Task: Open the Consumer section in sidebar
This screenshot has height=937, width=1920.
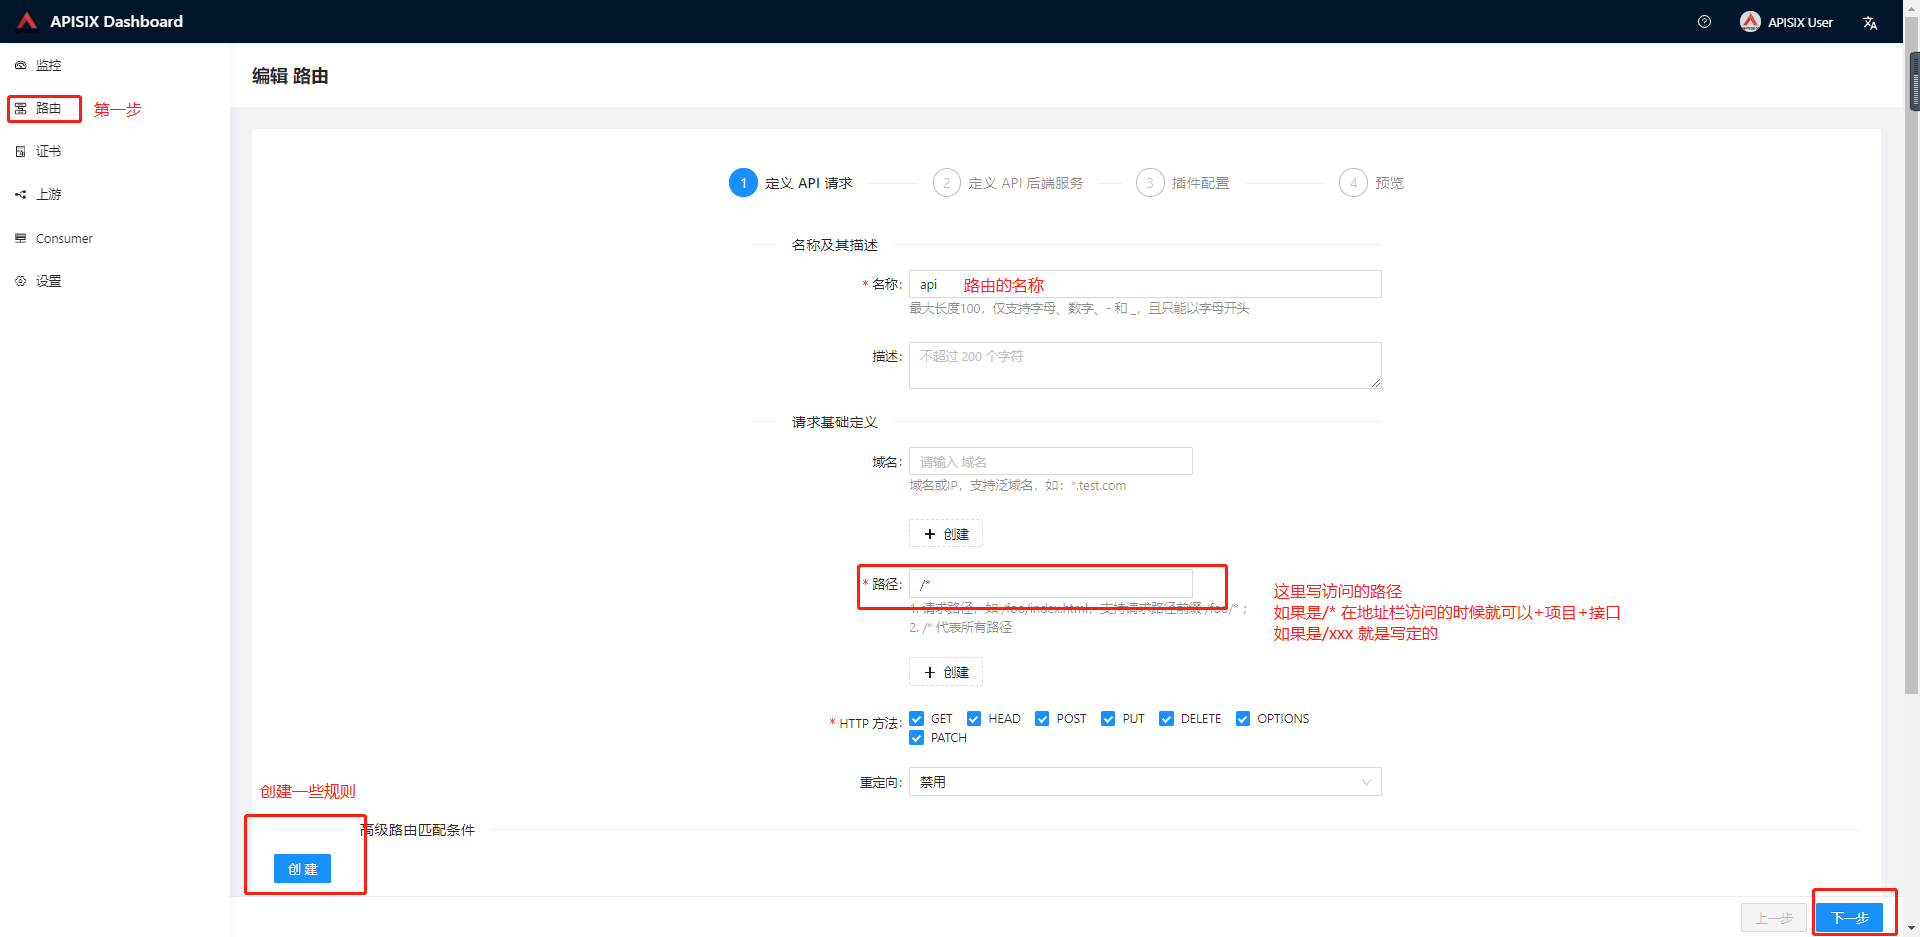Action: 64,238
